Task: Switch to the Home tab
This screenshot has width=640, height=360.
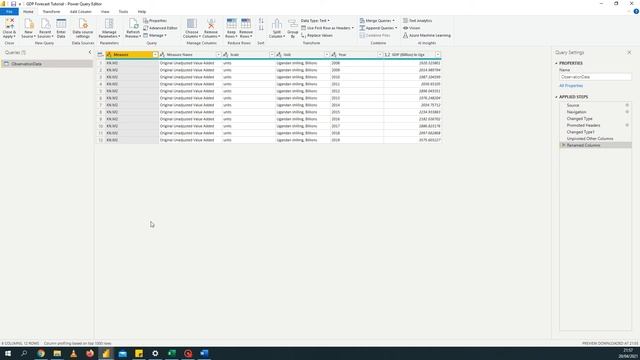Action: click(28, 12)
